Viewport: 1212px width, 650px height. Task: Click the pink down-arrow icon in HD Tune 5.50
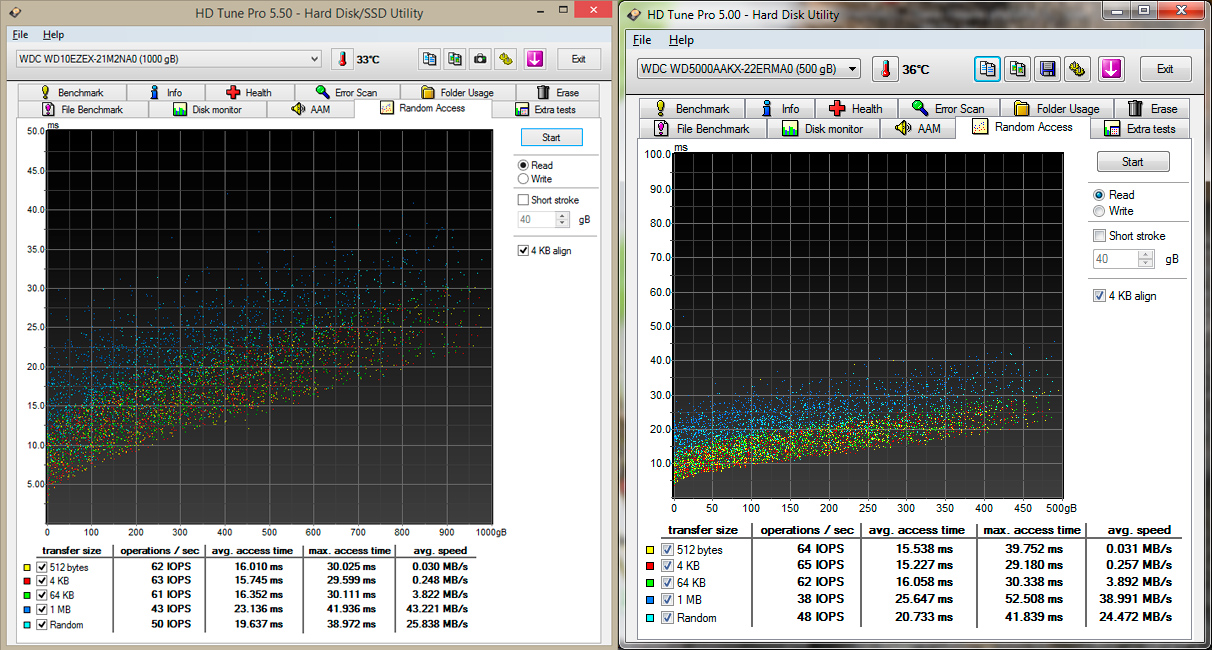(x=535, y=59)
